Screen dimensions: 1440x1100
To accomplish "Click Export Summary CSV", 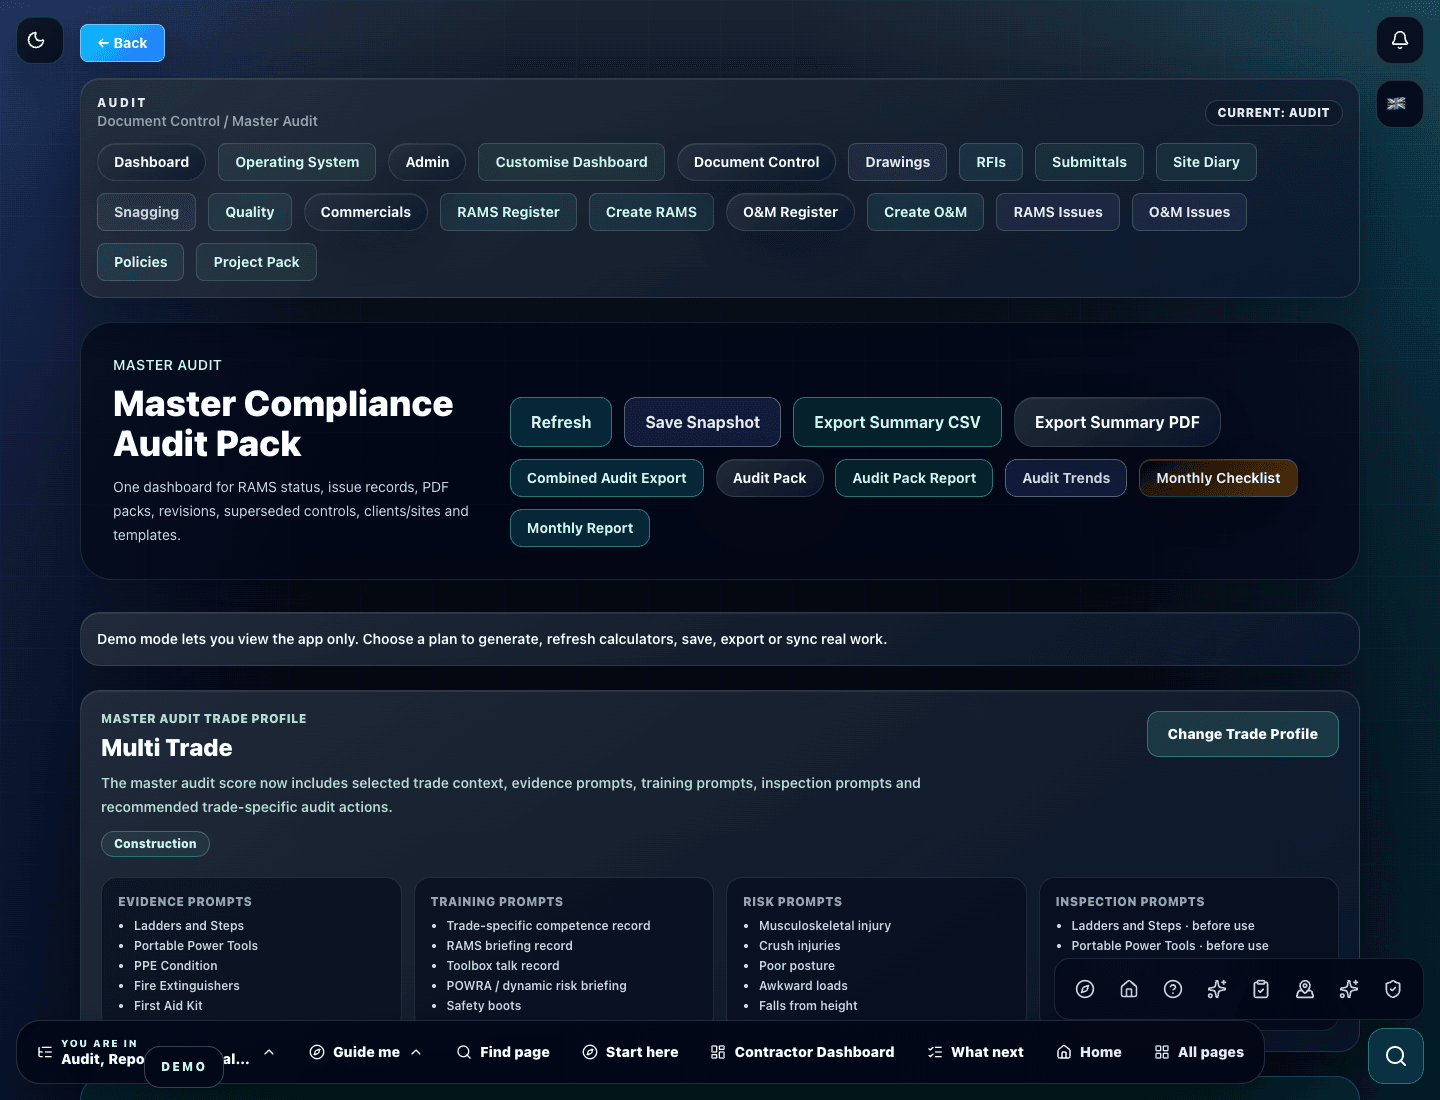I will [897, 422].
